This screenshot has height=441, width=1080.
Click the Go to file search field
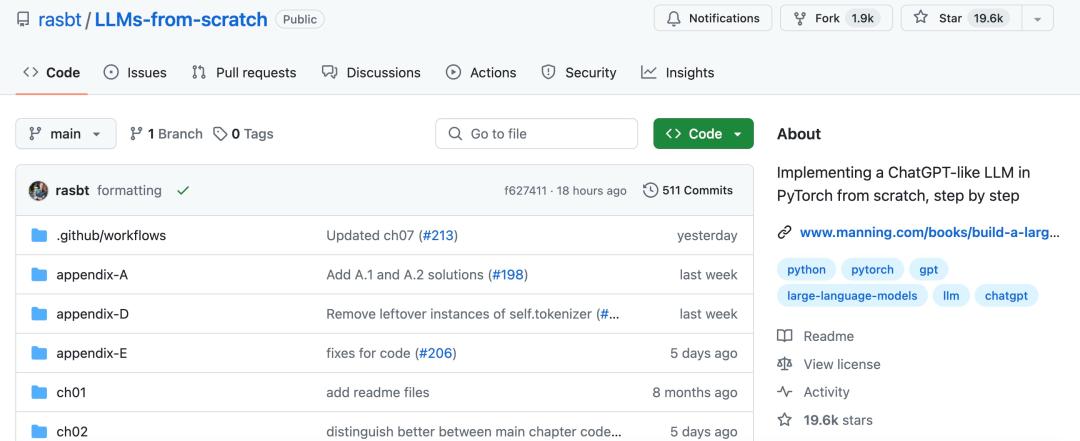pyautogui.click(x=536, y=134)
